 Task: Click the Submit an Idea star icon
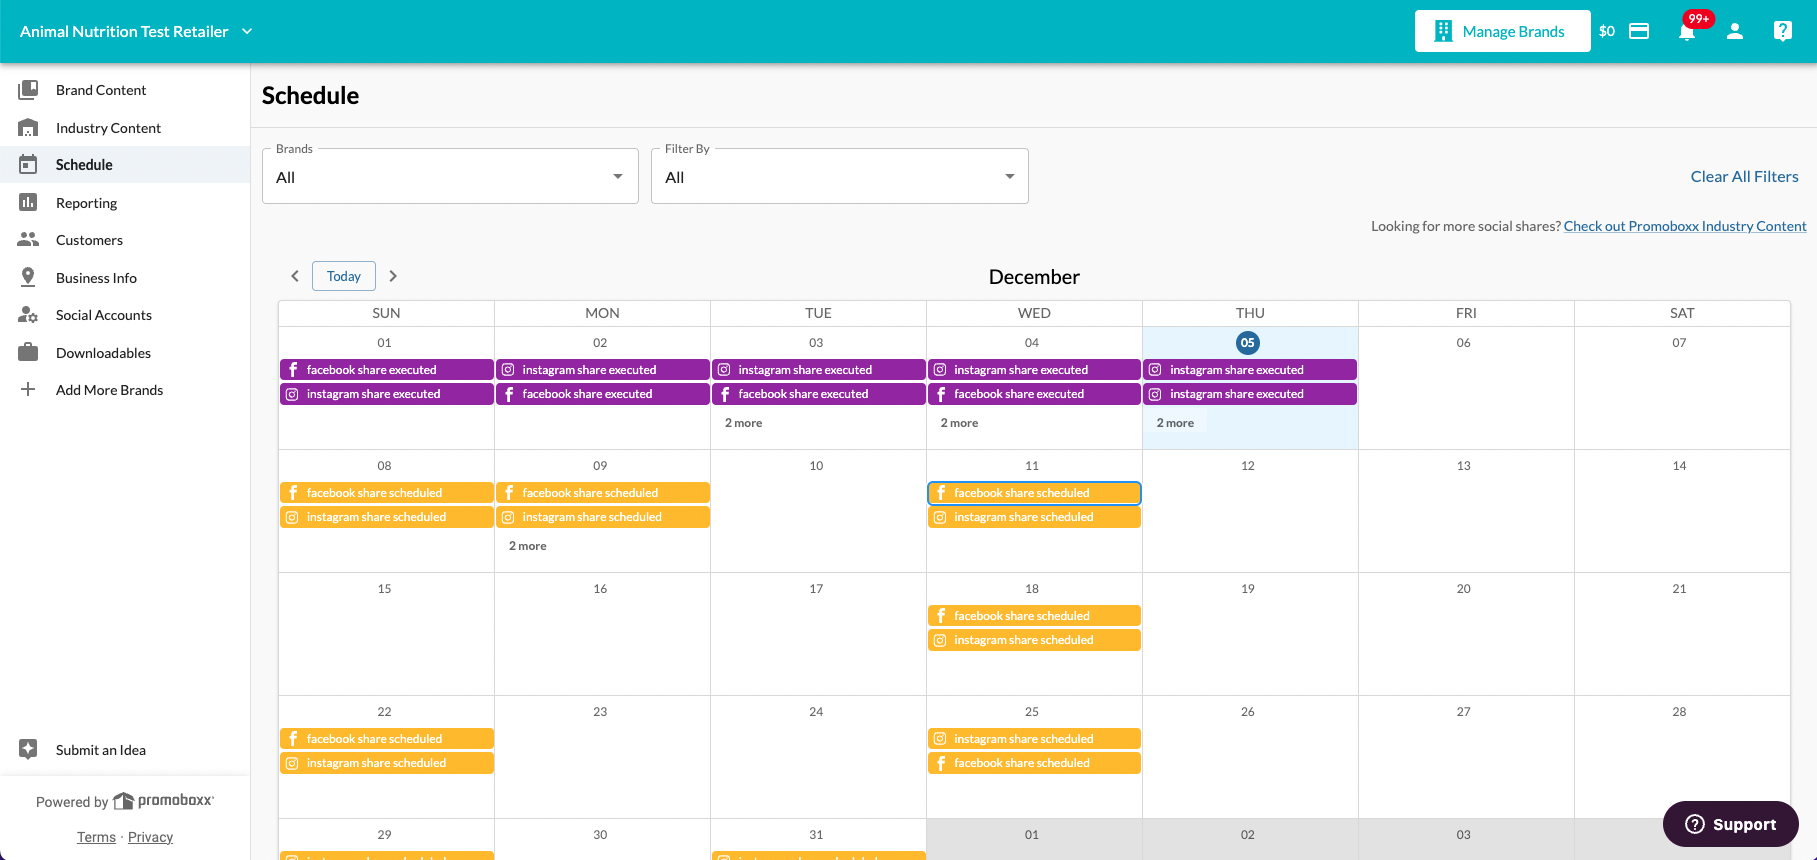tap(28, 749)
